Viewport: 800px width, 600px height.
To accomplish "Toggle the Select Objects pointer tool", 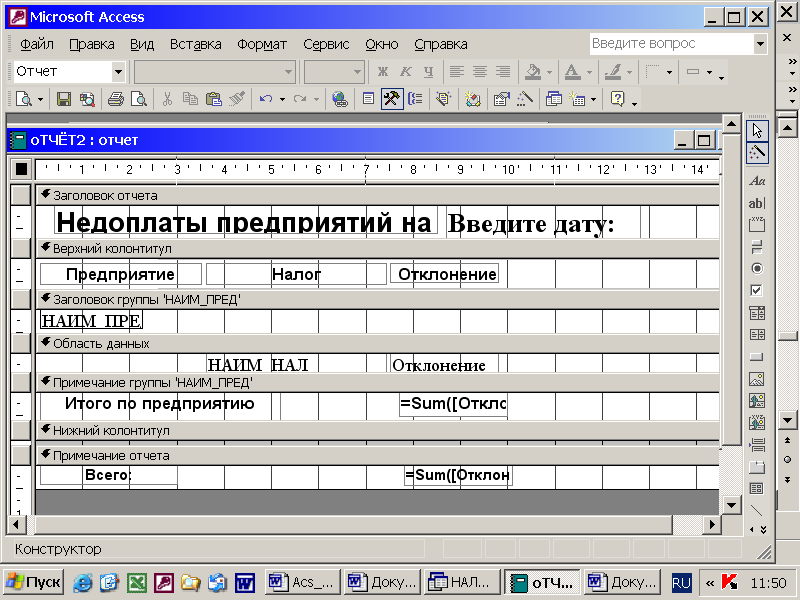I will click(757, 131).
